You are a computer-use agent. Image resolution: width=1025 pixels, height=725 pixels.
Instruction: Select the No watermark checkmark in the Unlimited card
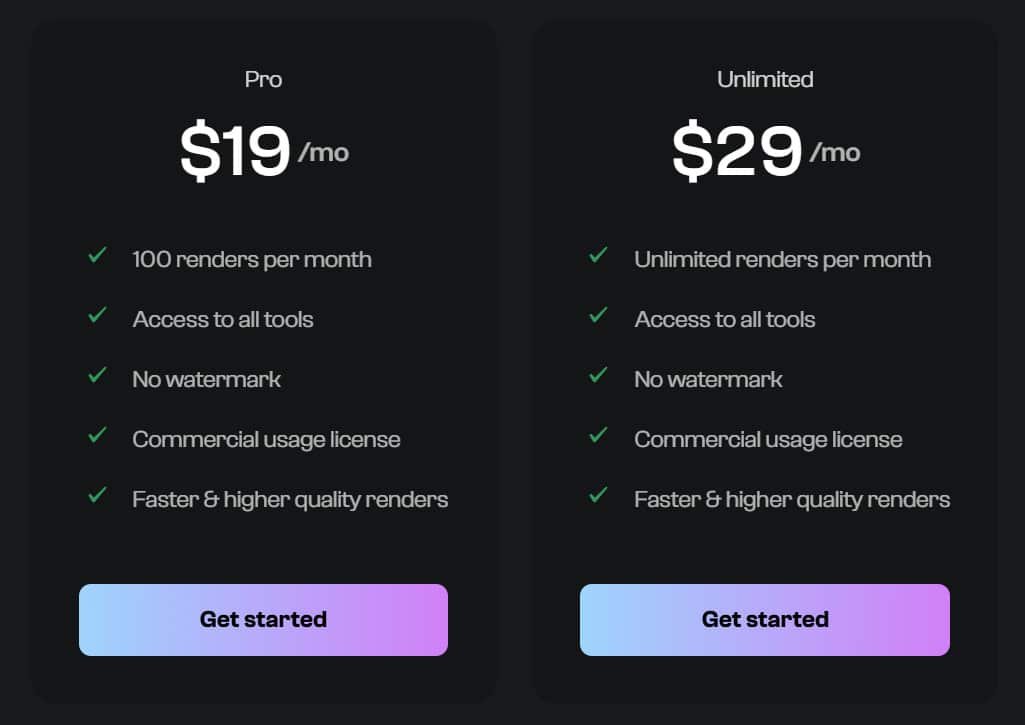pos(599,375)
